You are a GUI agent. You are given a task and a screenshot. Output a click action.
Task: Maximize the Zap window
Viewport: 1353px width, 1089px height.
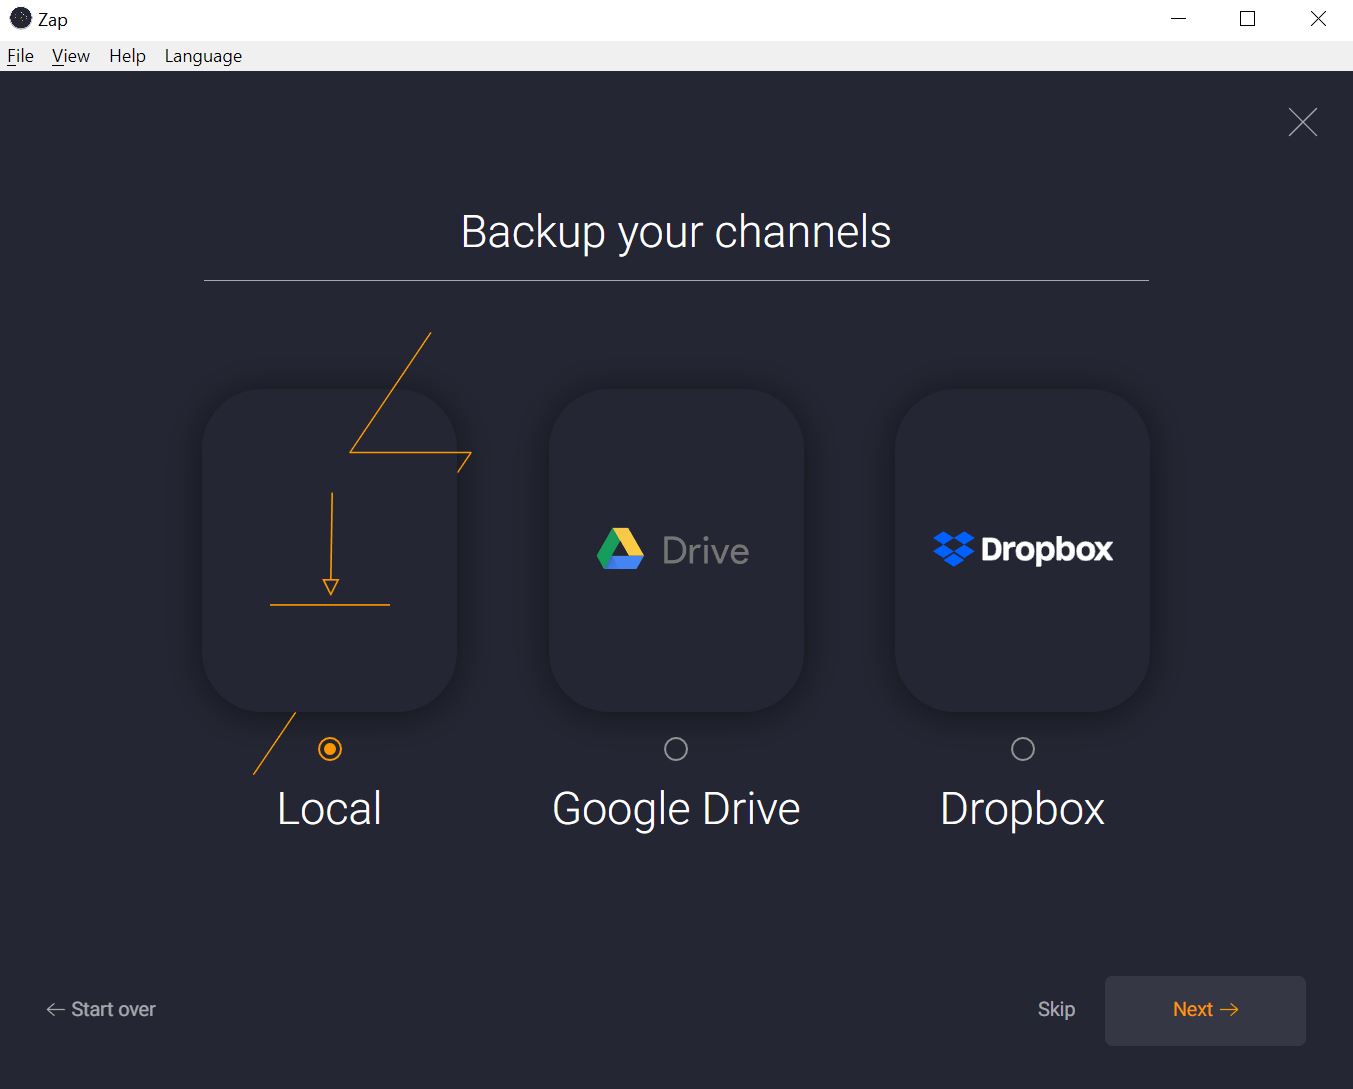coord(1247,19)
